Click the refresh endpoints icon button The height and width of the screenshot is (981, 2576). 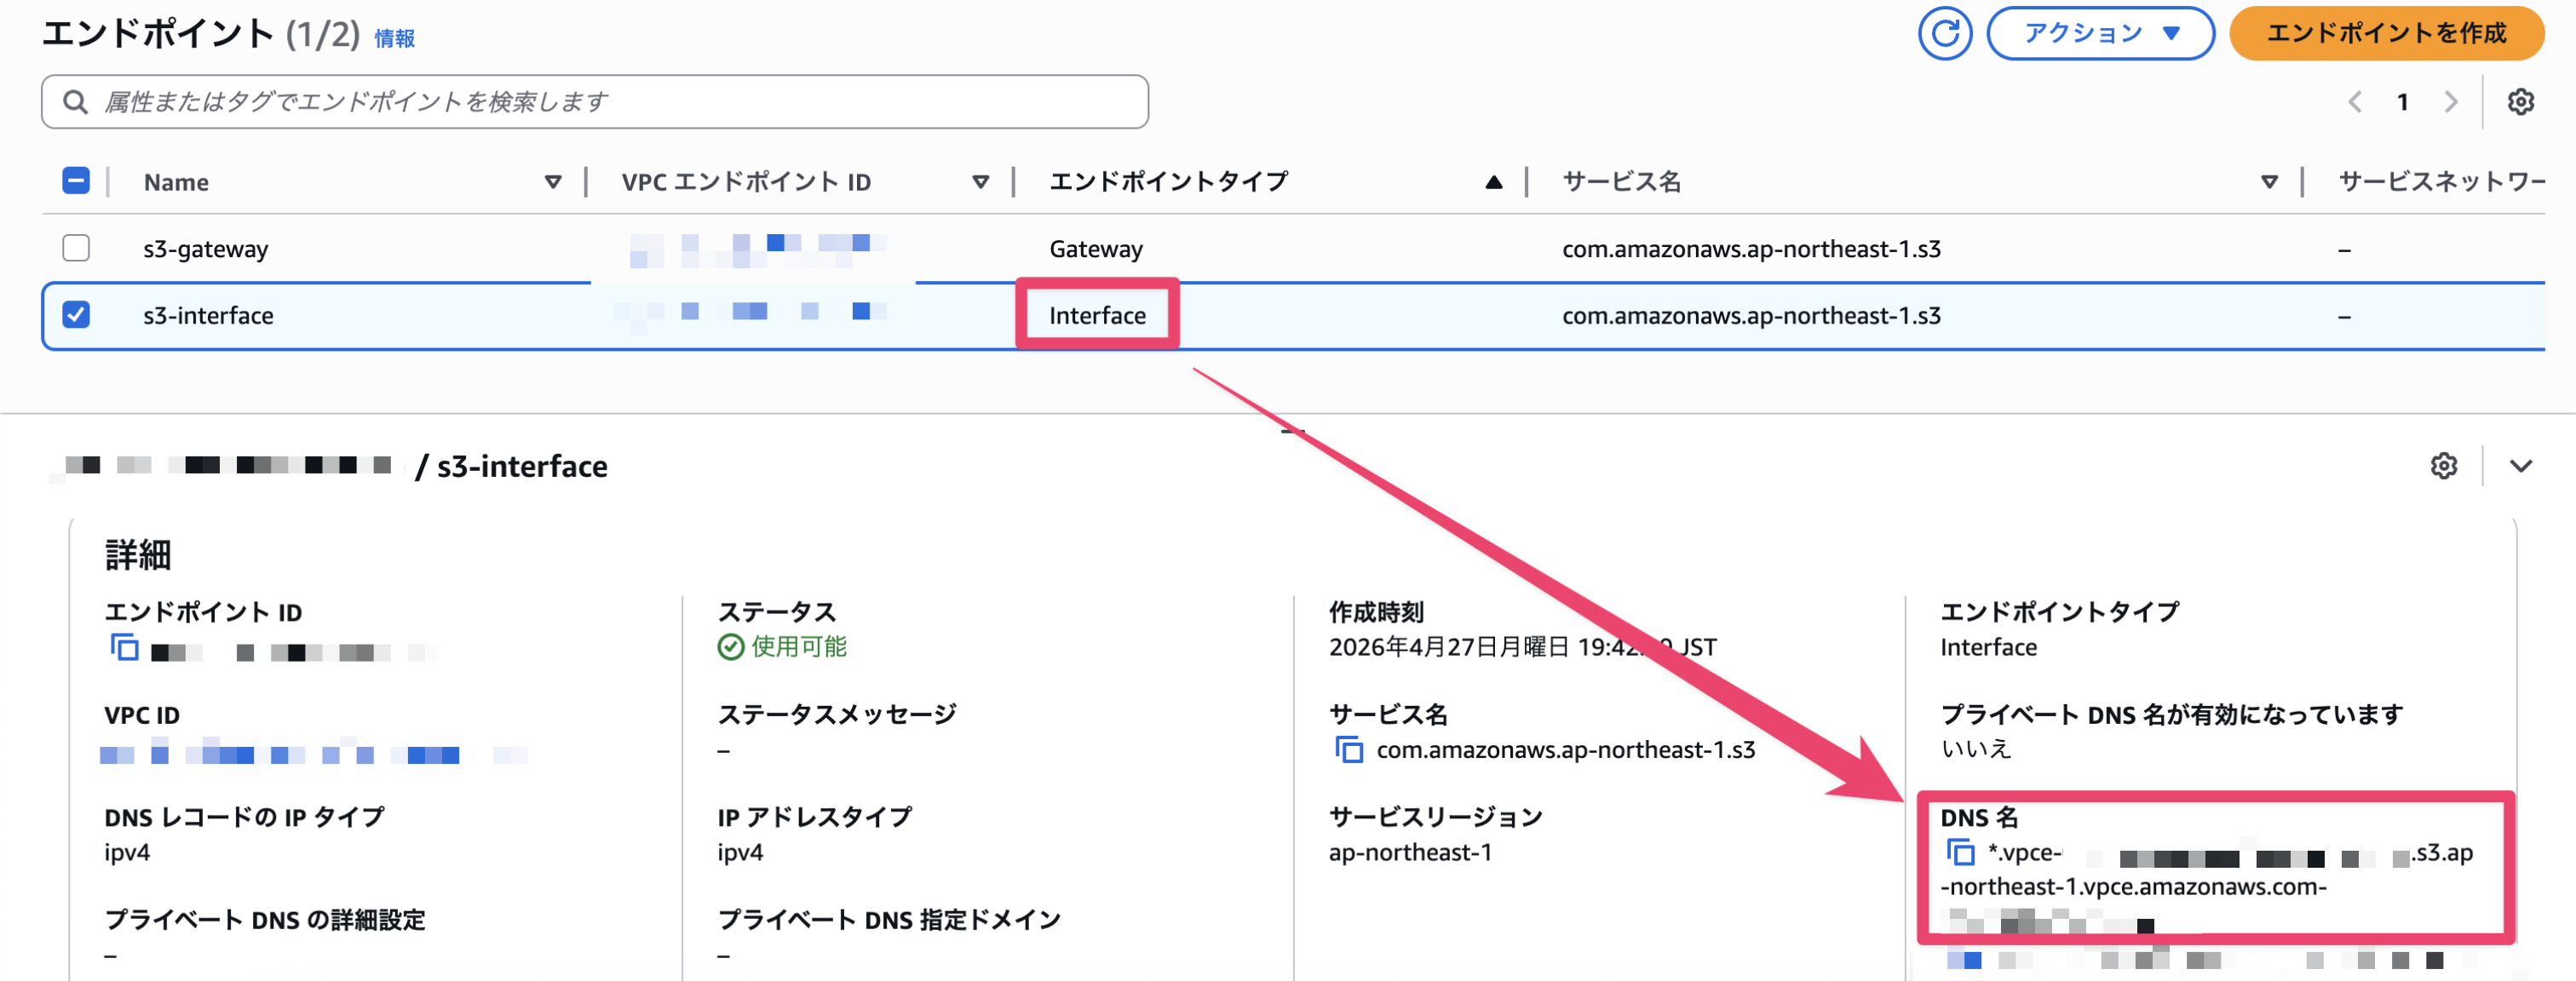[x=1944, y=34]
